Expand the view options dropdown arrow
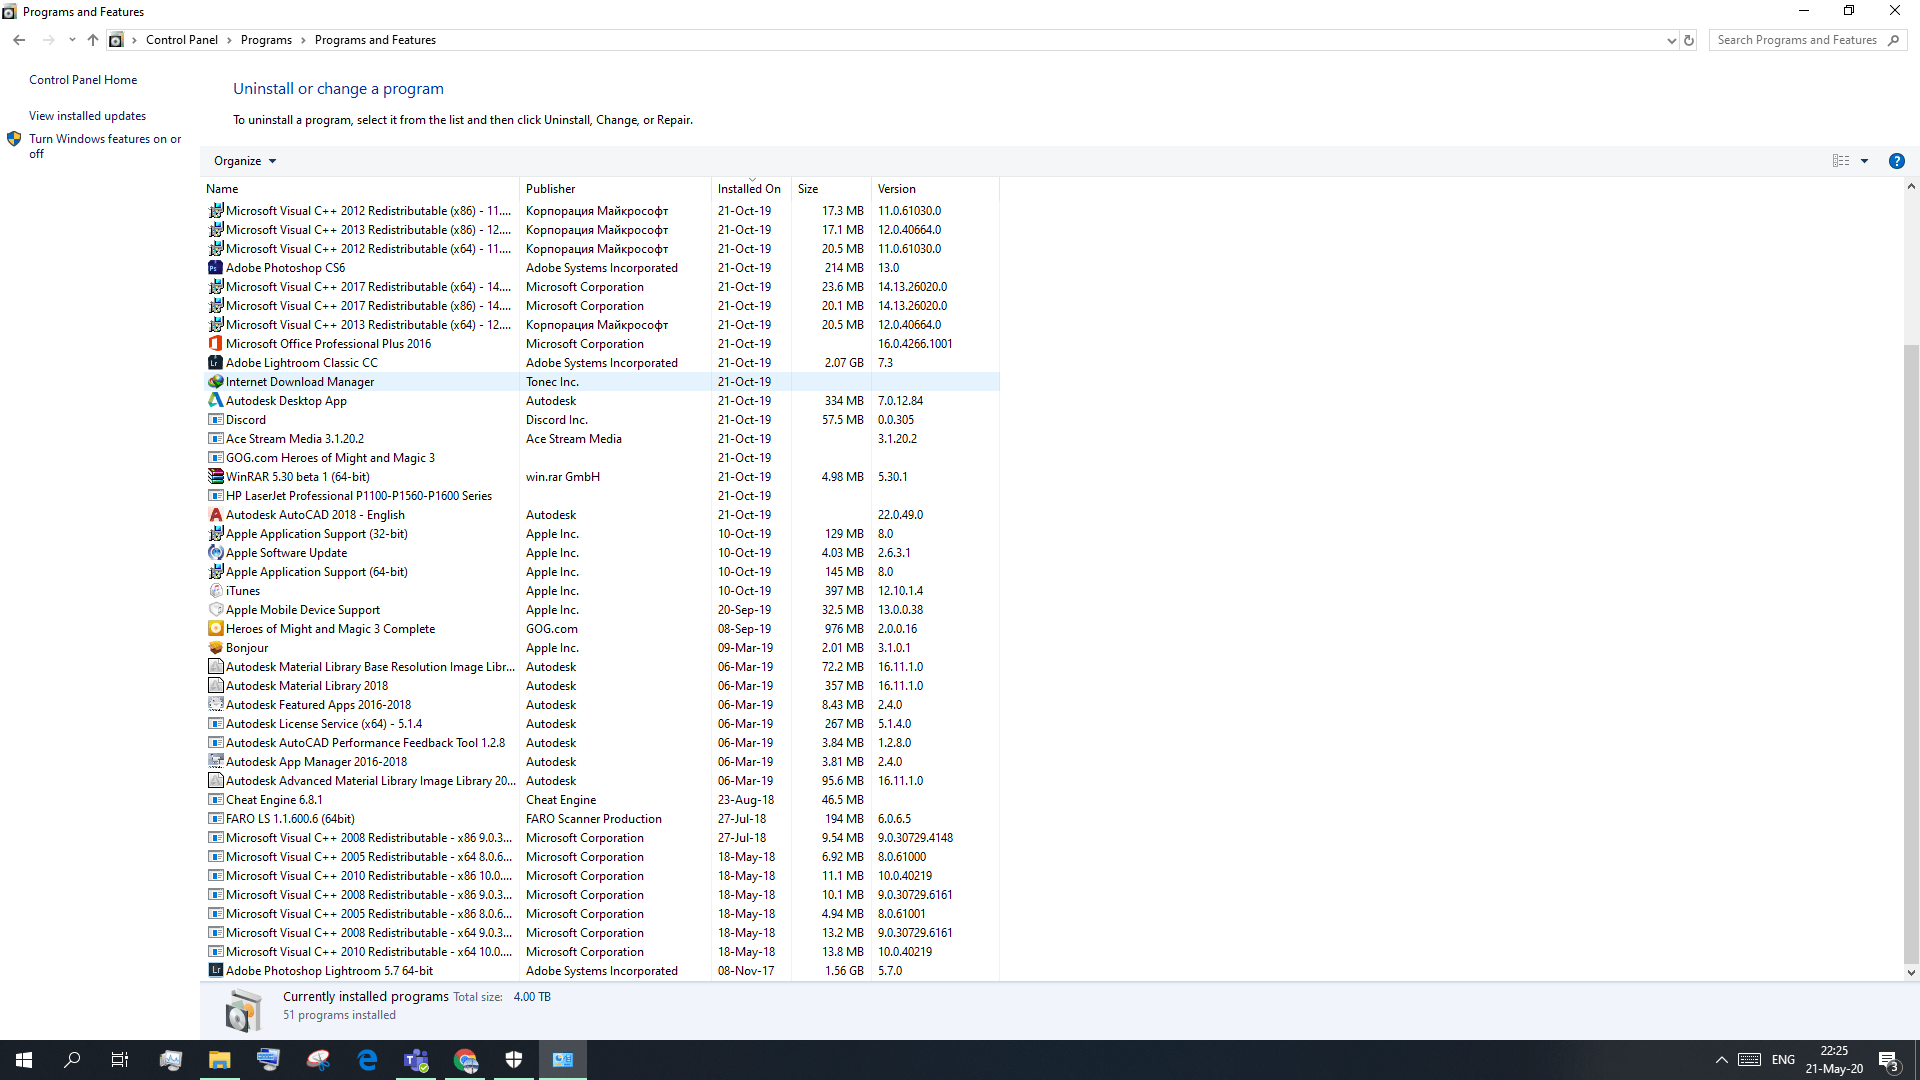 pos(1864,161)
